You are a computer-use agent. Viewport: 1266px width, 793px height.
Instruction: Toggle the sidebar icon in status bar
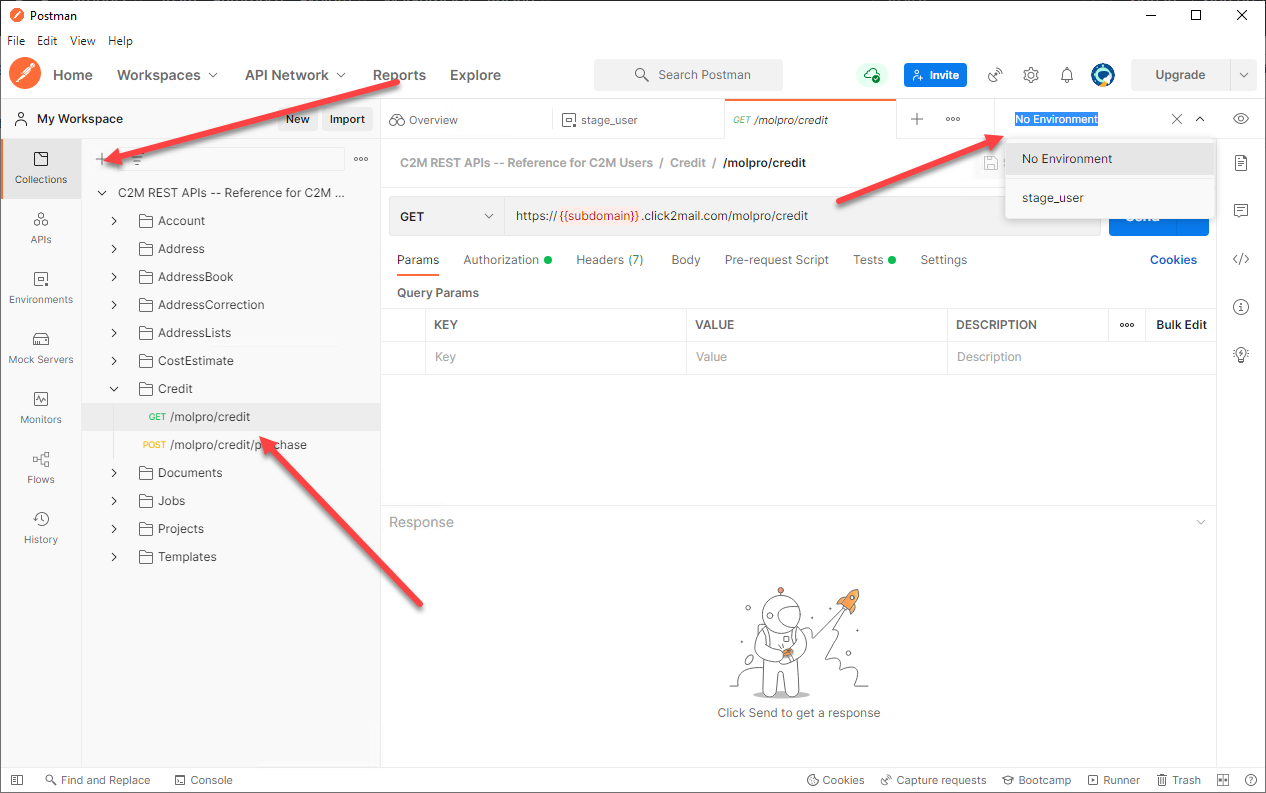(x=17, y=780)
